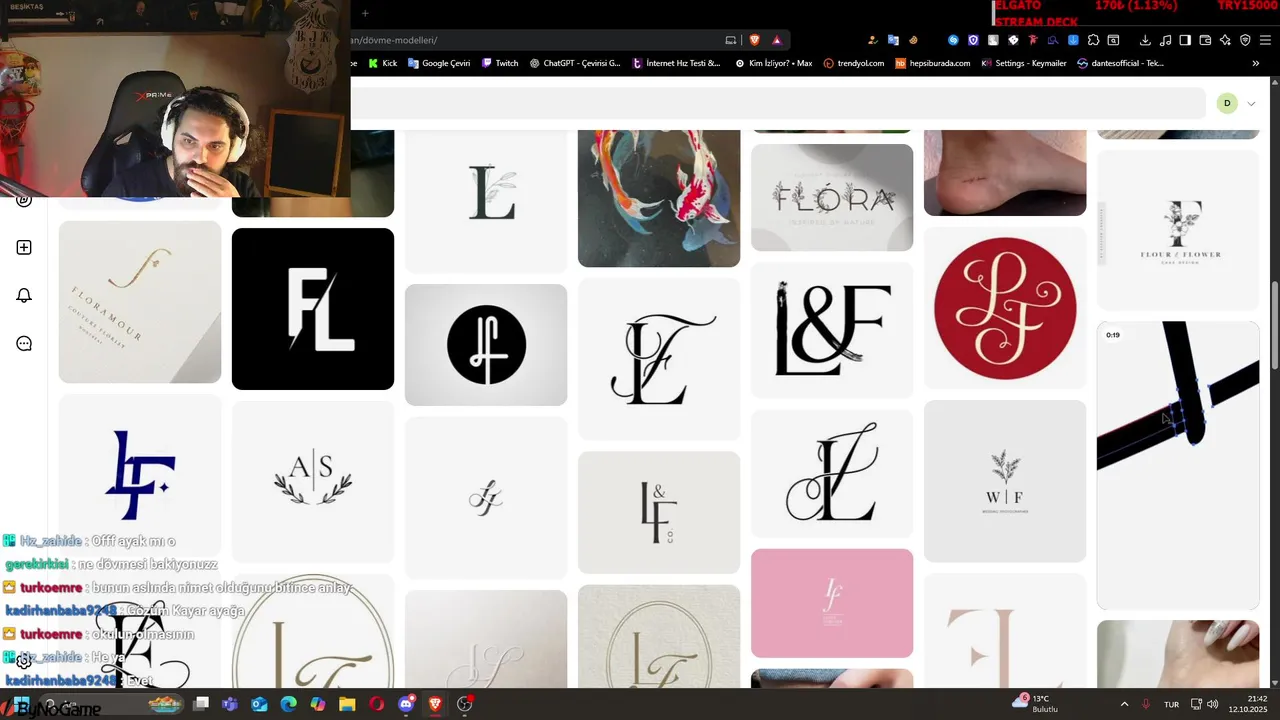Screen dimensions: 1280x720
Task: Open Brave downloads arrow icon
Action: point(1145,40)
